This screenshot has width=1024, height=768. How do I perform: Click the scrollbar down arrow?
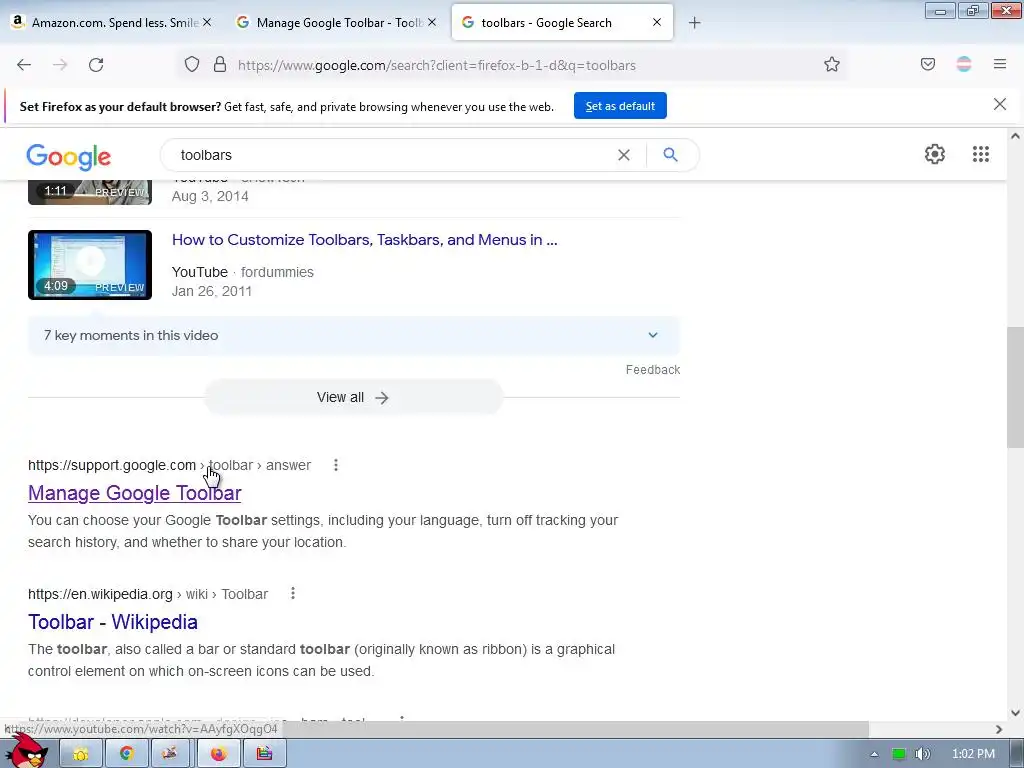(1015, 712)
